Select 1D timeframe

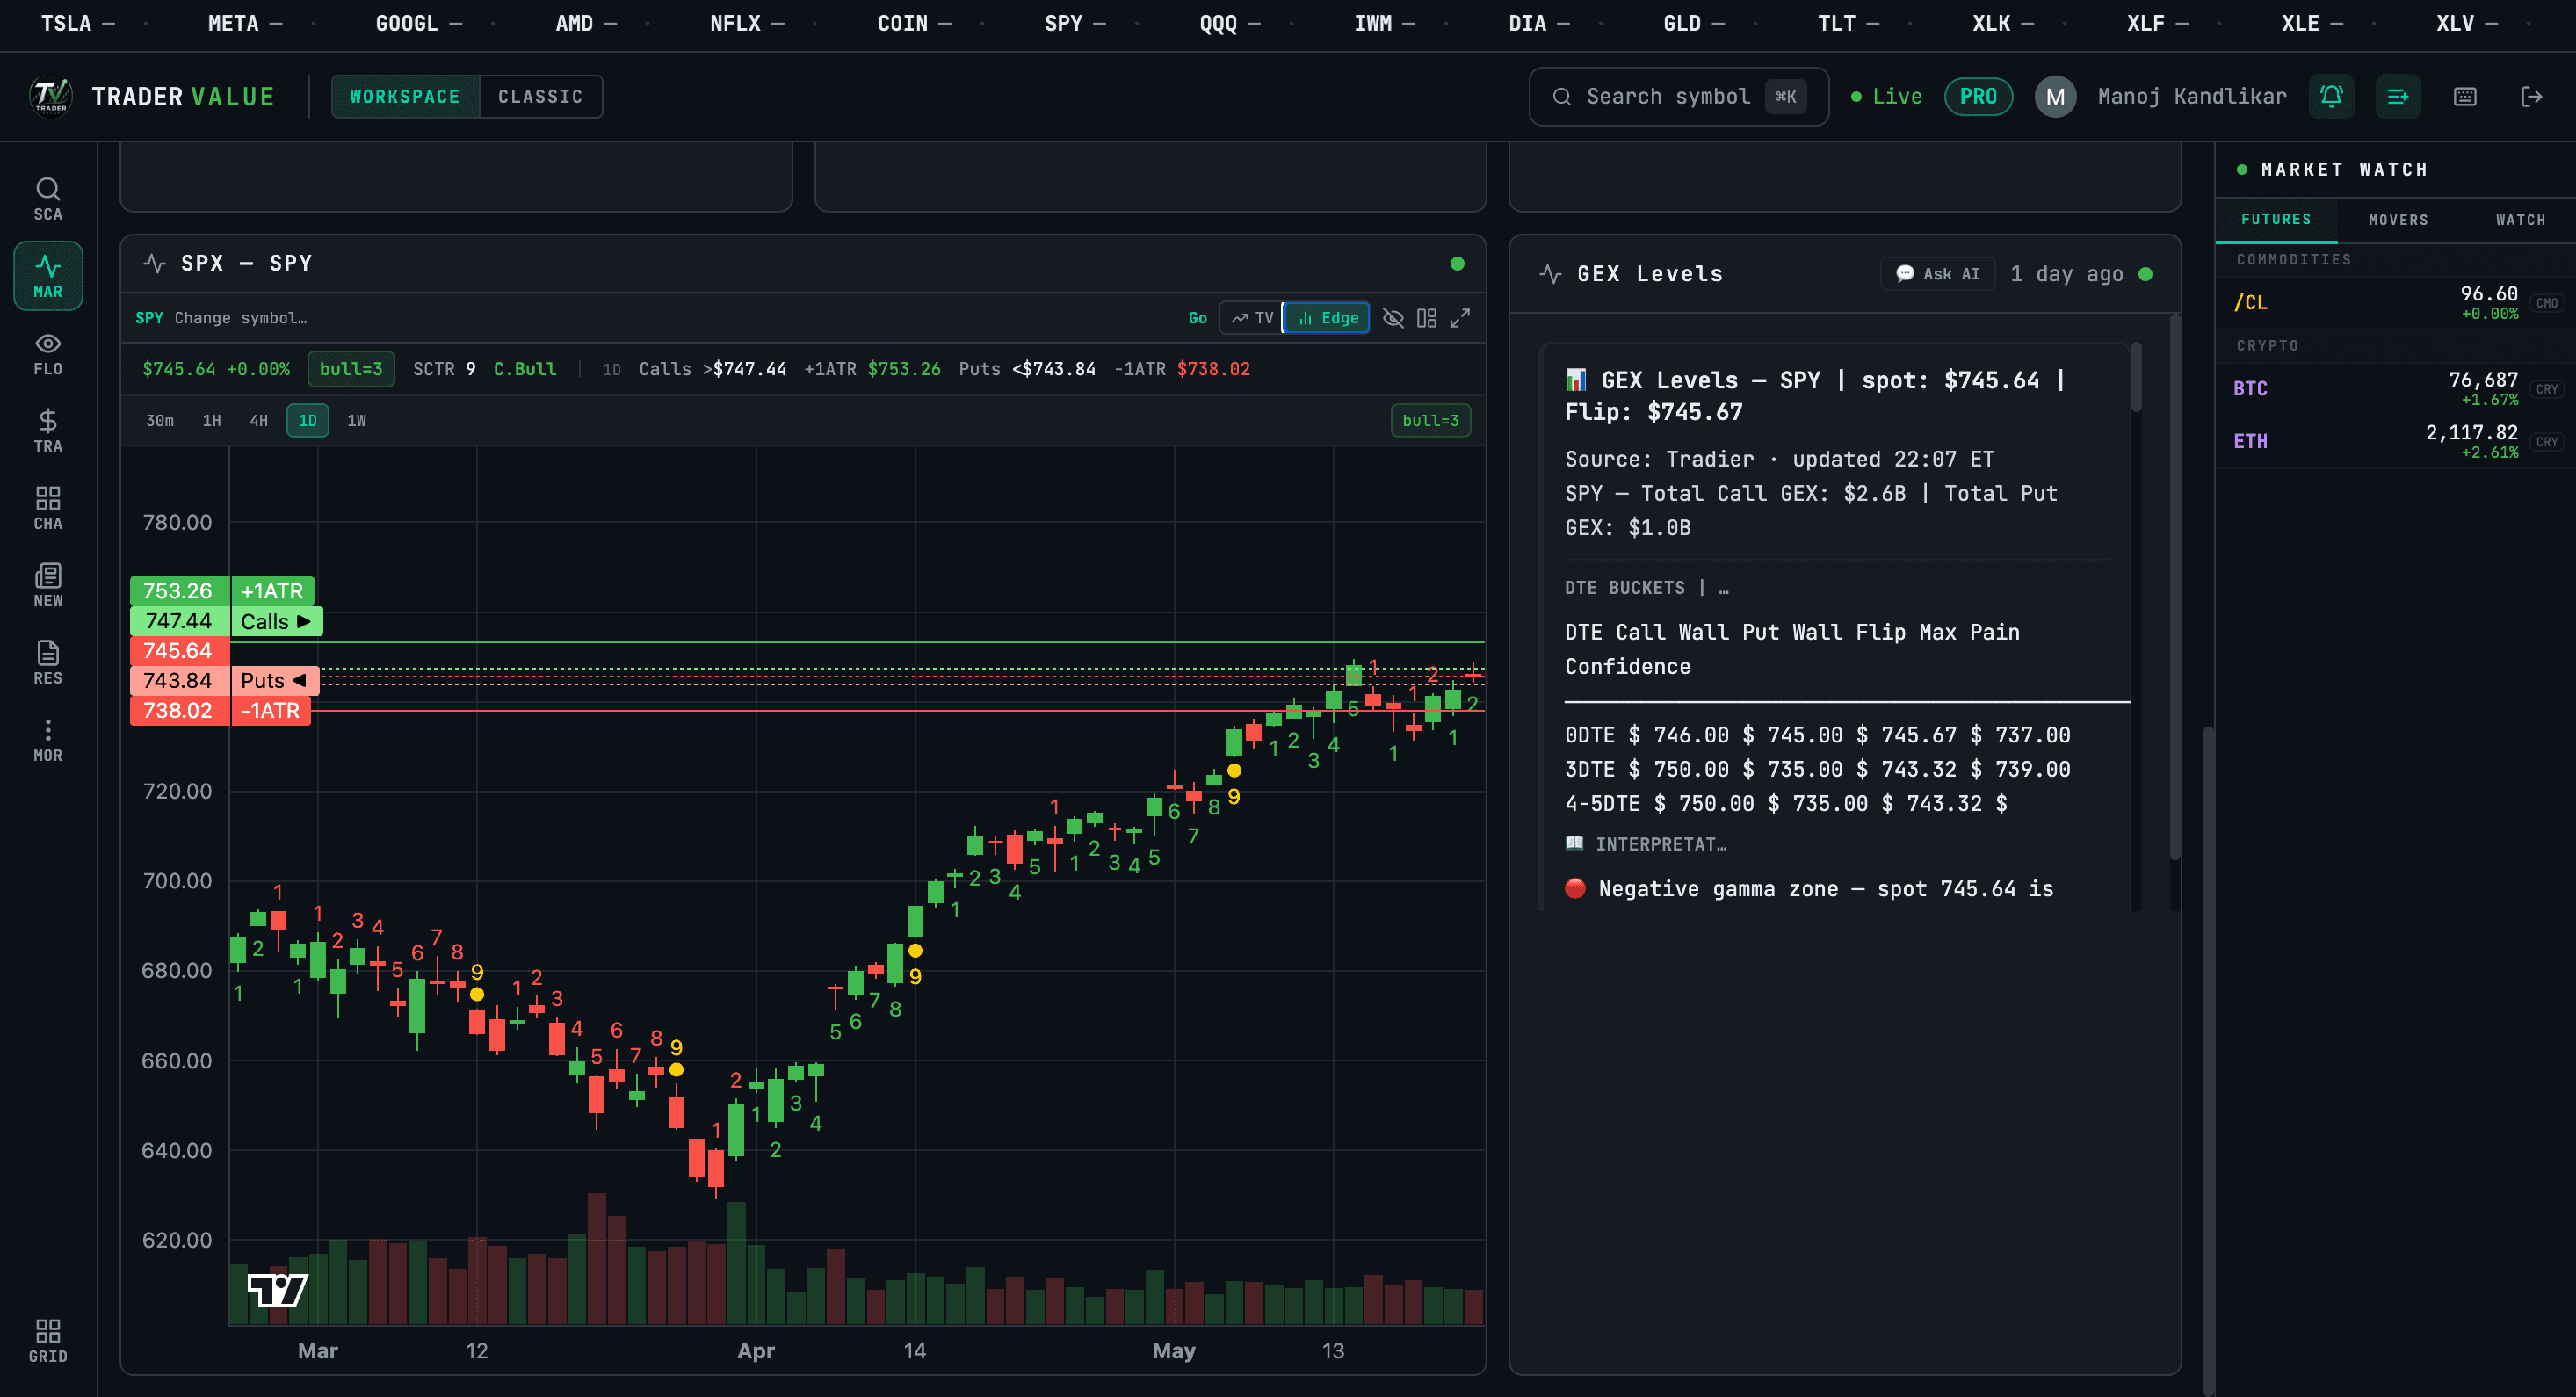308,421
